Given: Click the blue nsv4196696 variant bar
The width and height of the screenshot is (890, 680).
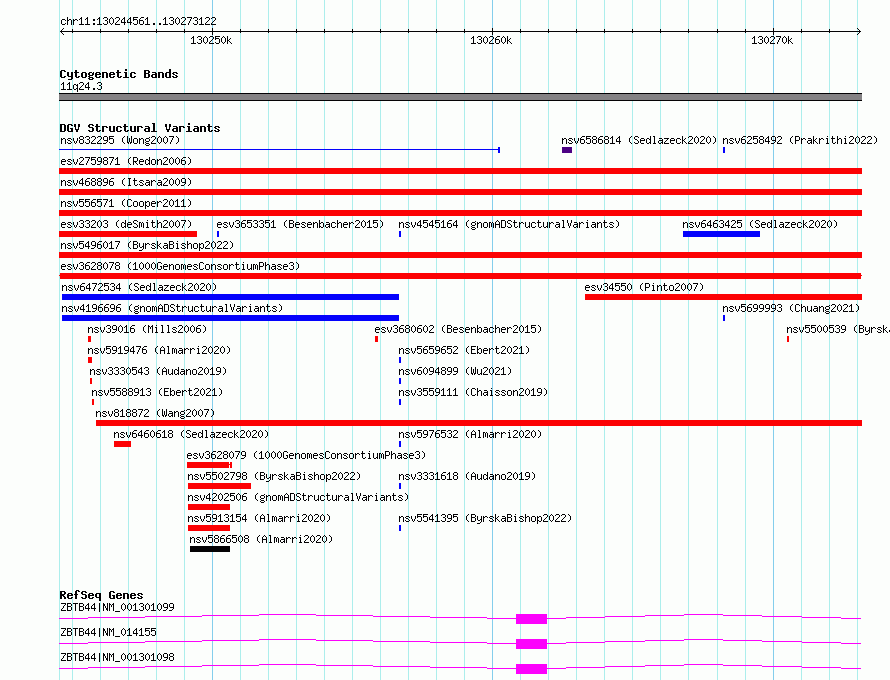Looking at the screenshot, I should tap(230, 318).
